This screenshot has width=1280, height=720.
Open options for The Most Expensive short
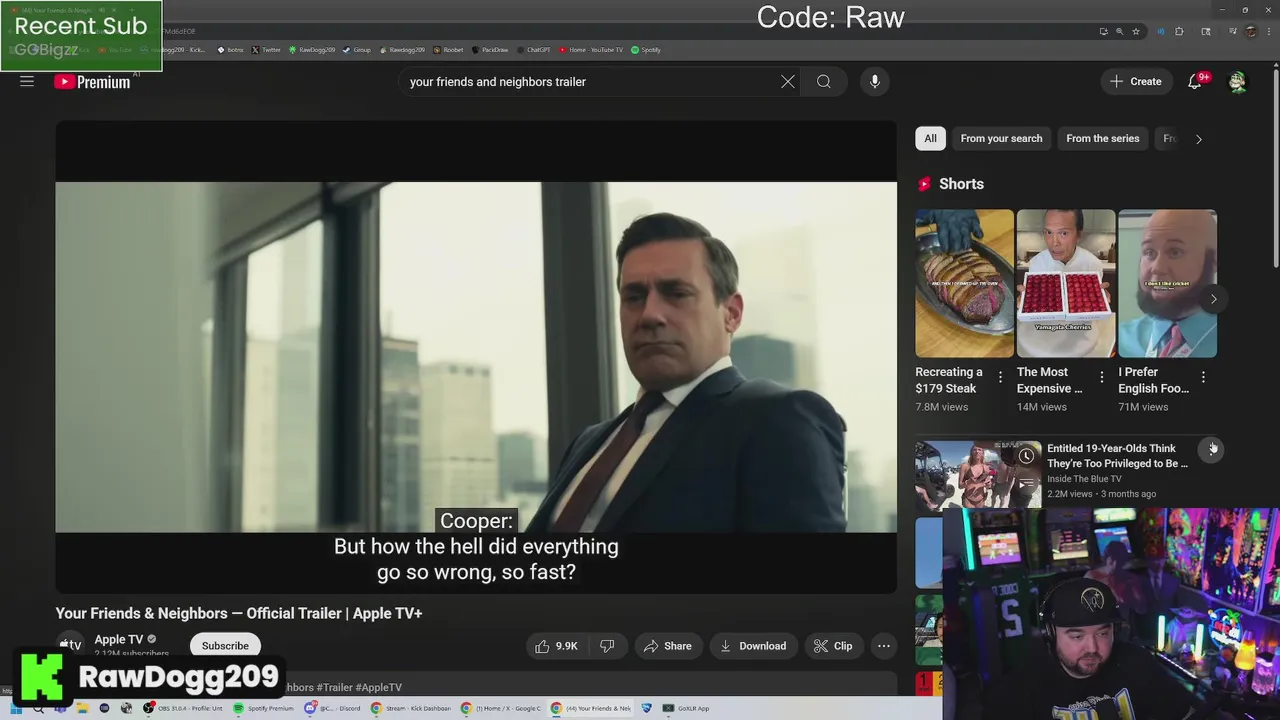pyautogui.click(x=1102, y=378)
